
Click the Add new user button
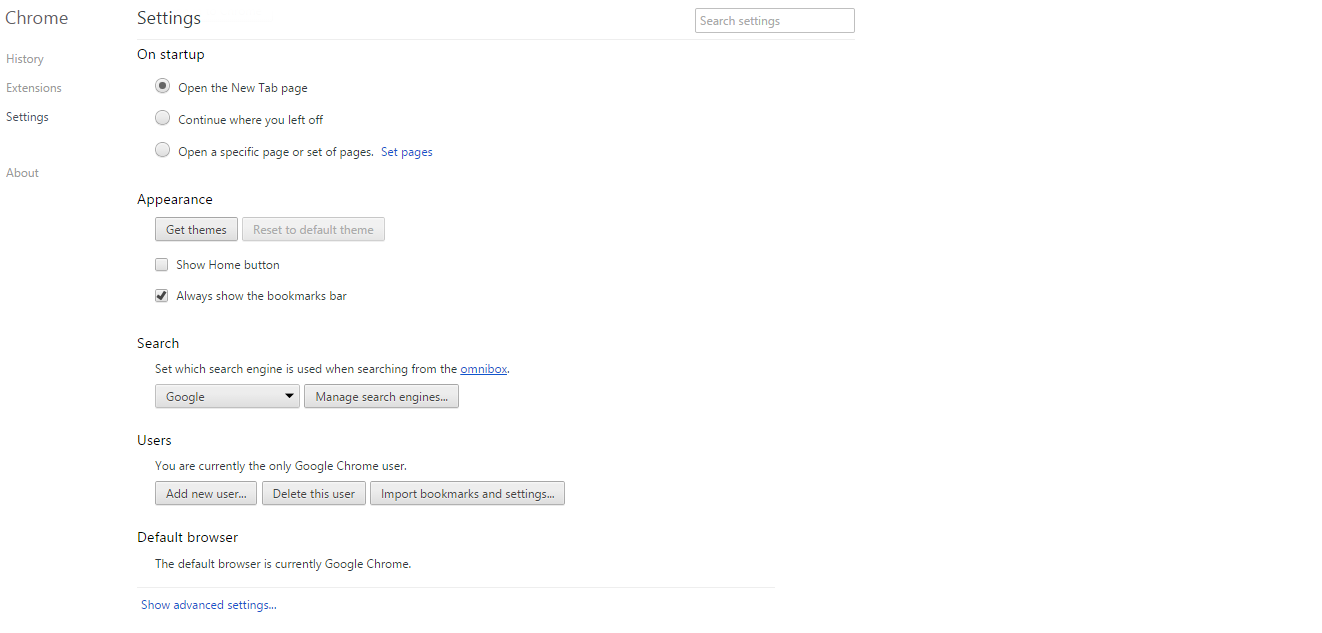coord(206,494)
